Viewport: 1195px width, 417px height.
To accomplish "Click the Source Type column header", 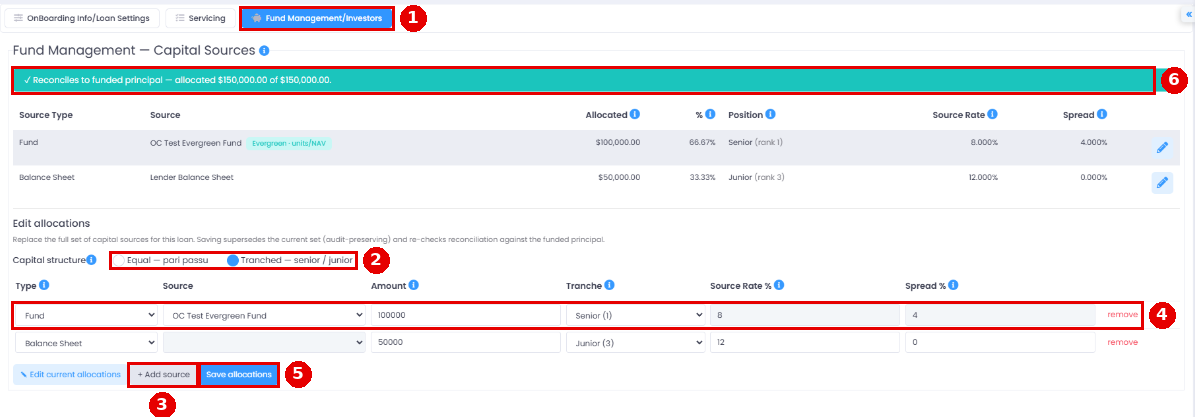I will (x=46, y=114).
